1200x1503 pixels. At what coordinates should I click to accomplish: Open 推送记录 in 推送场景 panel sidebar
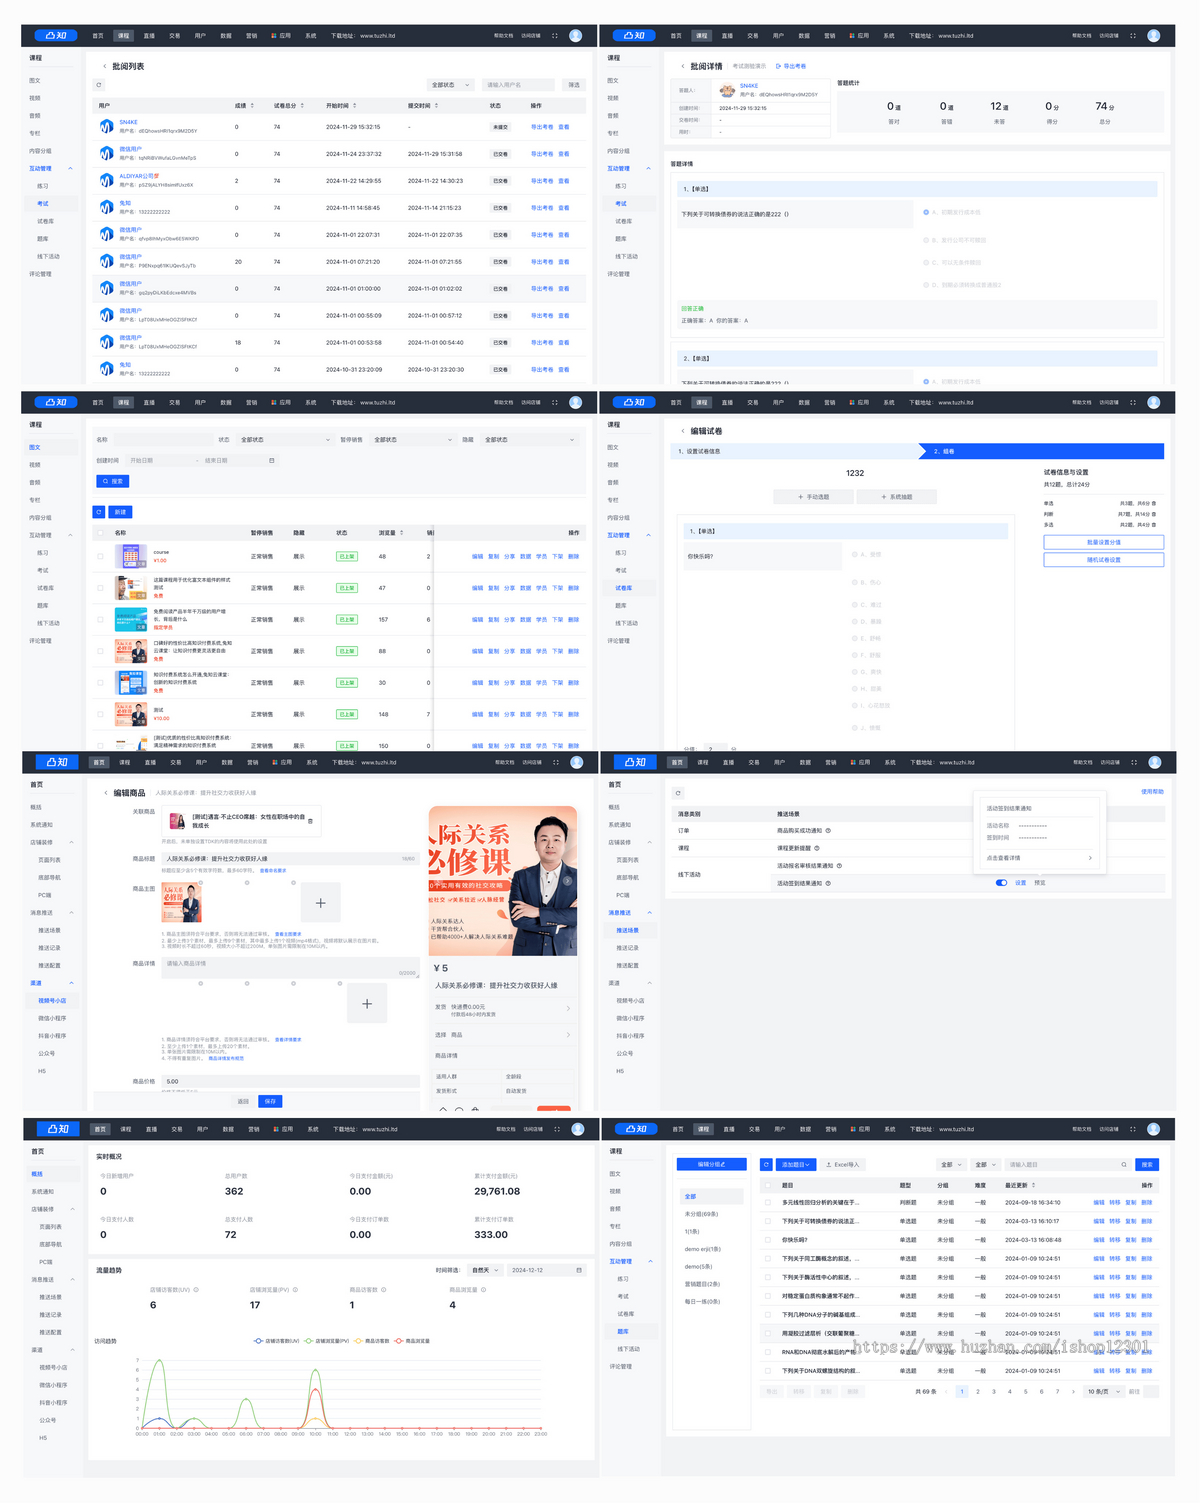[627, 948]
